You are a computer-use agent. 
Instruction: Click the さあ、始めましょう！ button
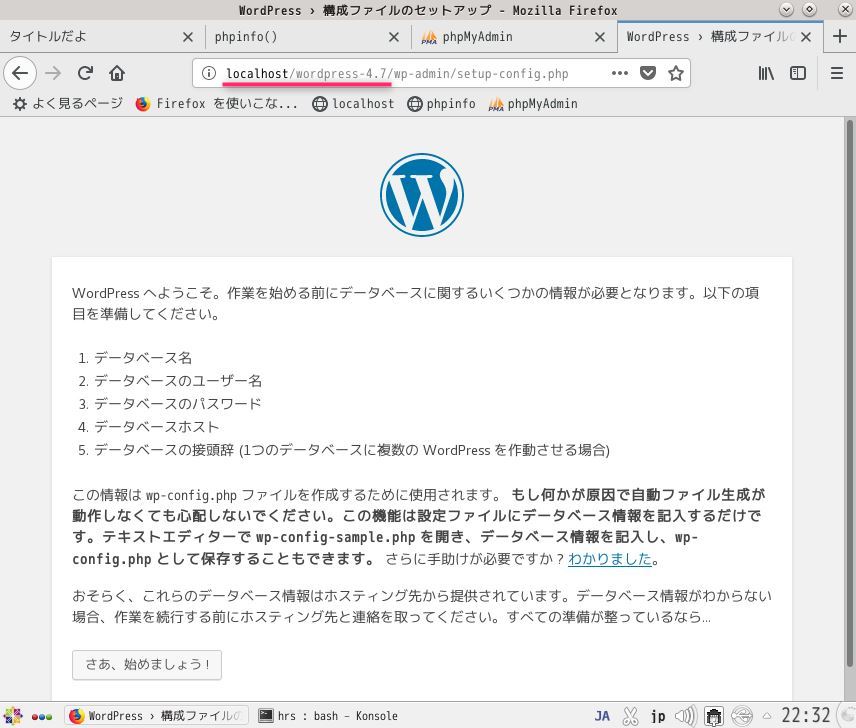(x=147, y=665)
